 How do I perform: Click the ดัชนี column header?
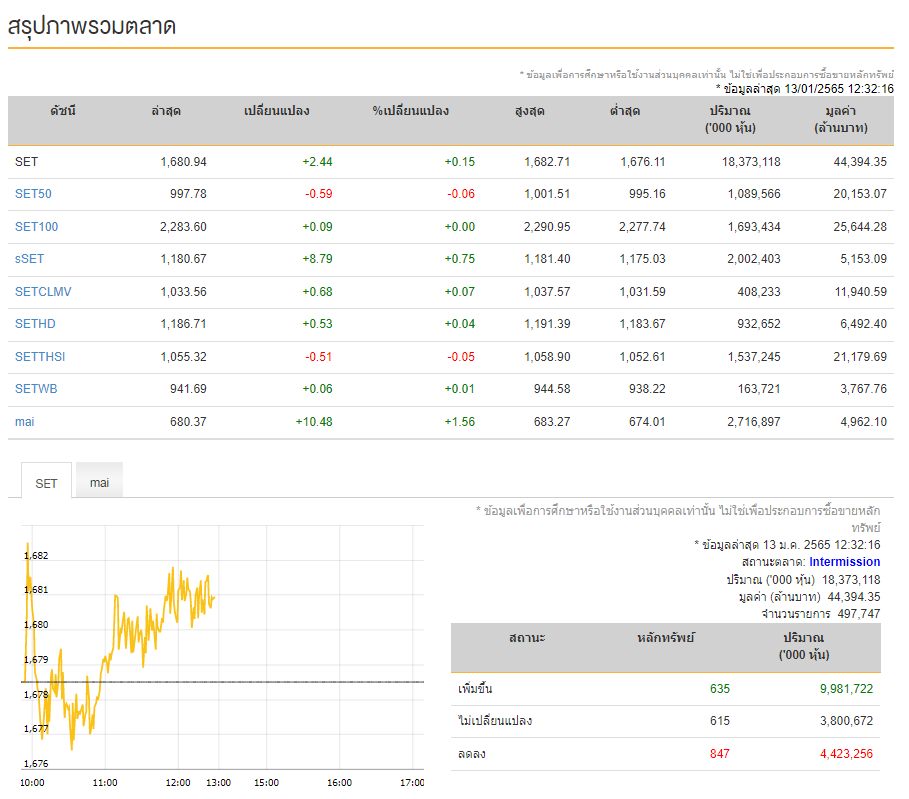click(63, 111)
